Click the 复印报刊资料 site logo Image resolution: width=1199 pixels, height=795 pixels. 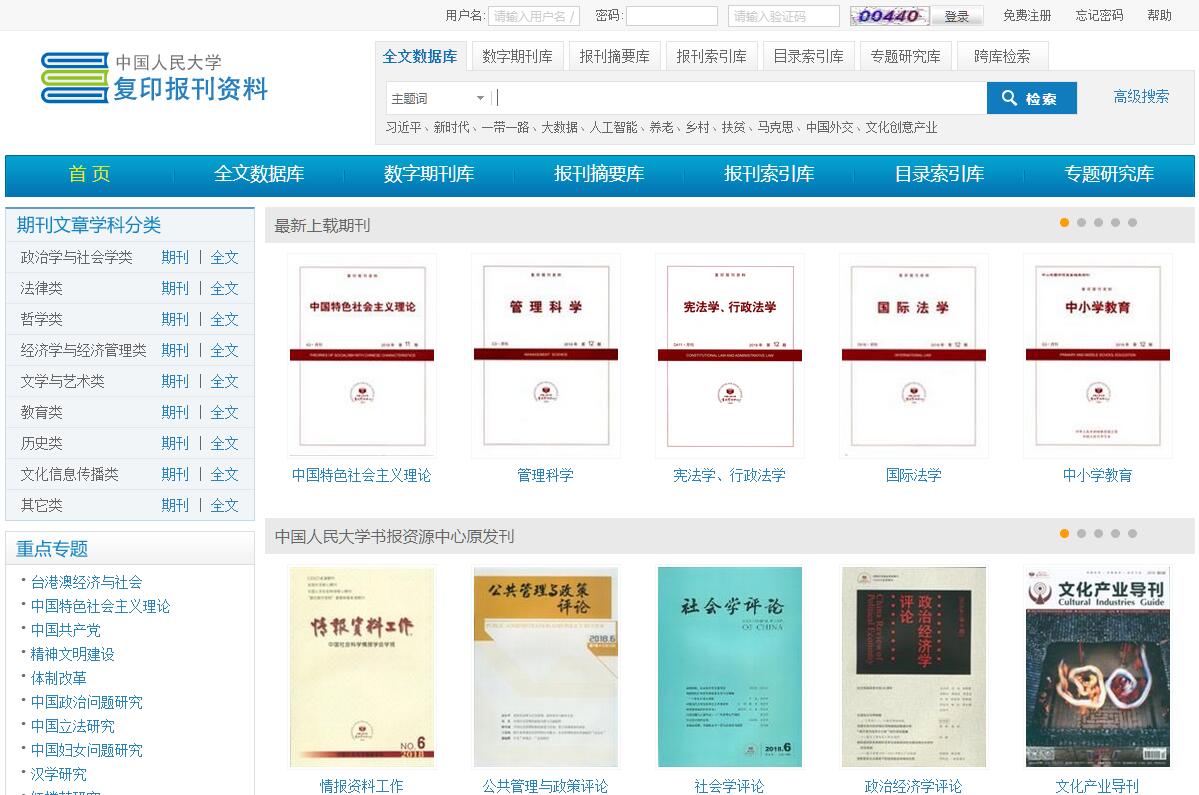click(155, 78)
